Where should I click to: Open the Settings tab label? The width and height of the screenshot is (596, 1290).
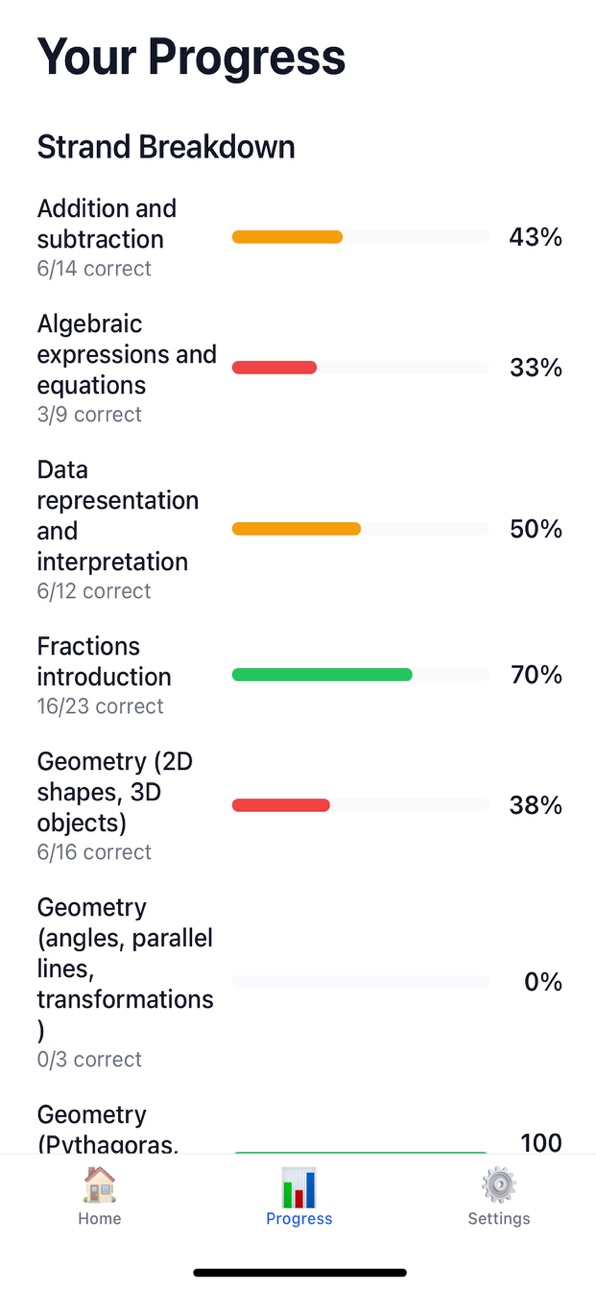coord(499,1218)
